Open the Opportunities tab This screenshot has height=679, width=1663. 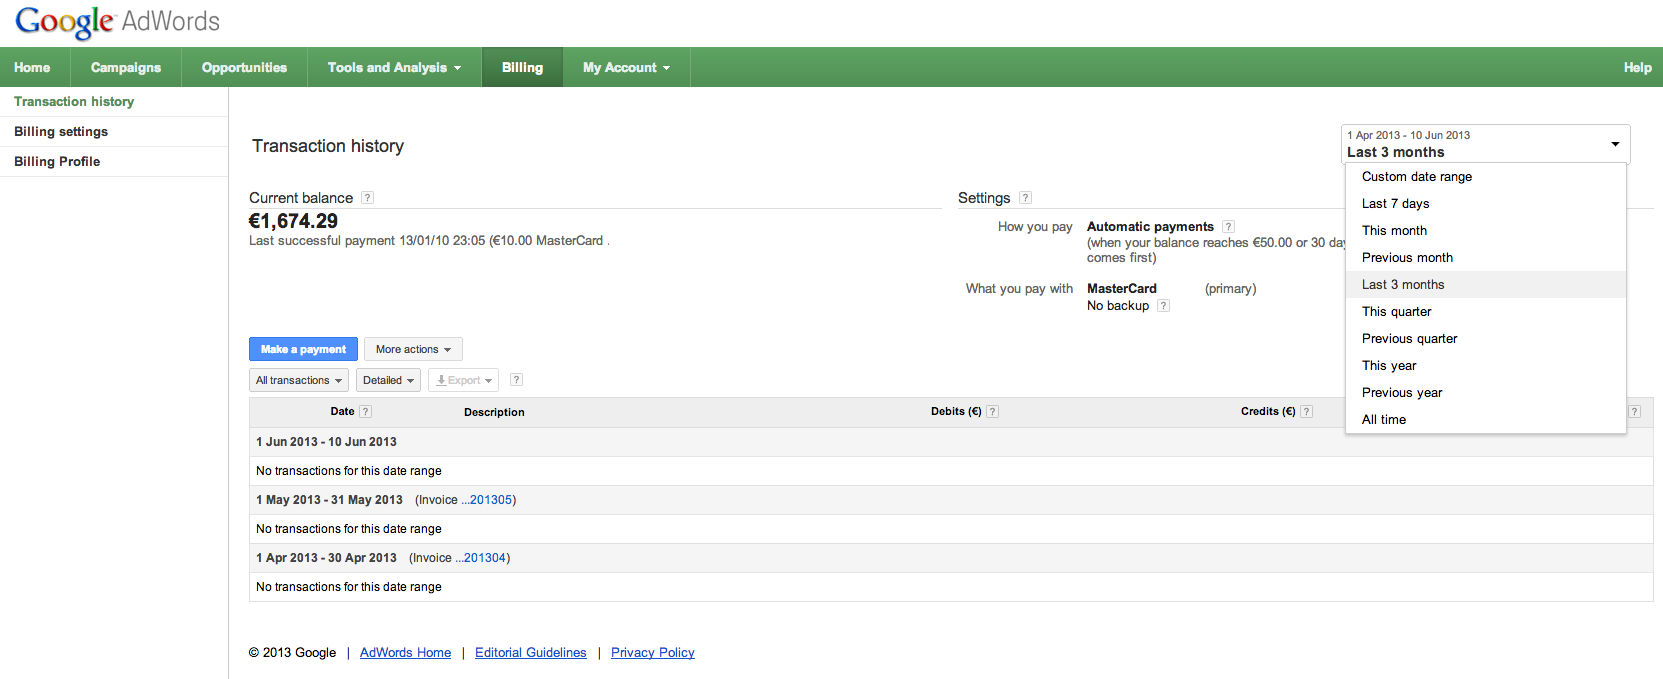coord(244,67)
